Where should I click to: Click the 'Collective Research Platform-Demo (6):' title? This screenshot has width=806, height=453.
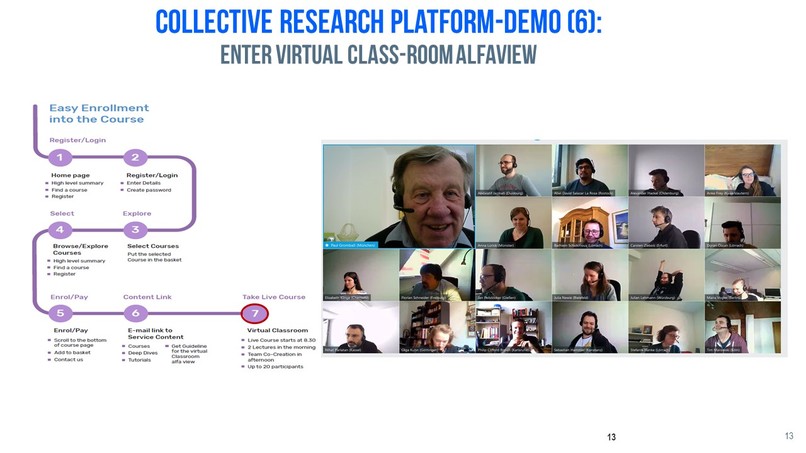(378, 22)
